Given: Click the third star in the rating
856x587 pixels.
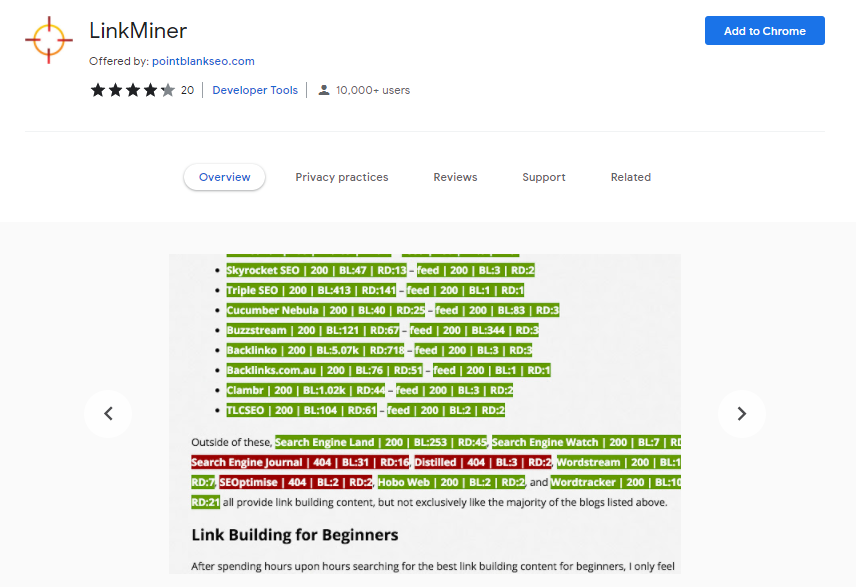Looking at the screenshot, I should click(132, 90).
